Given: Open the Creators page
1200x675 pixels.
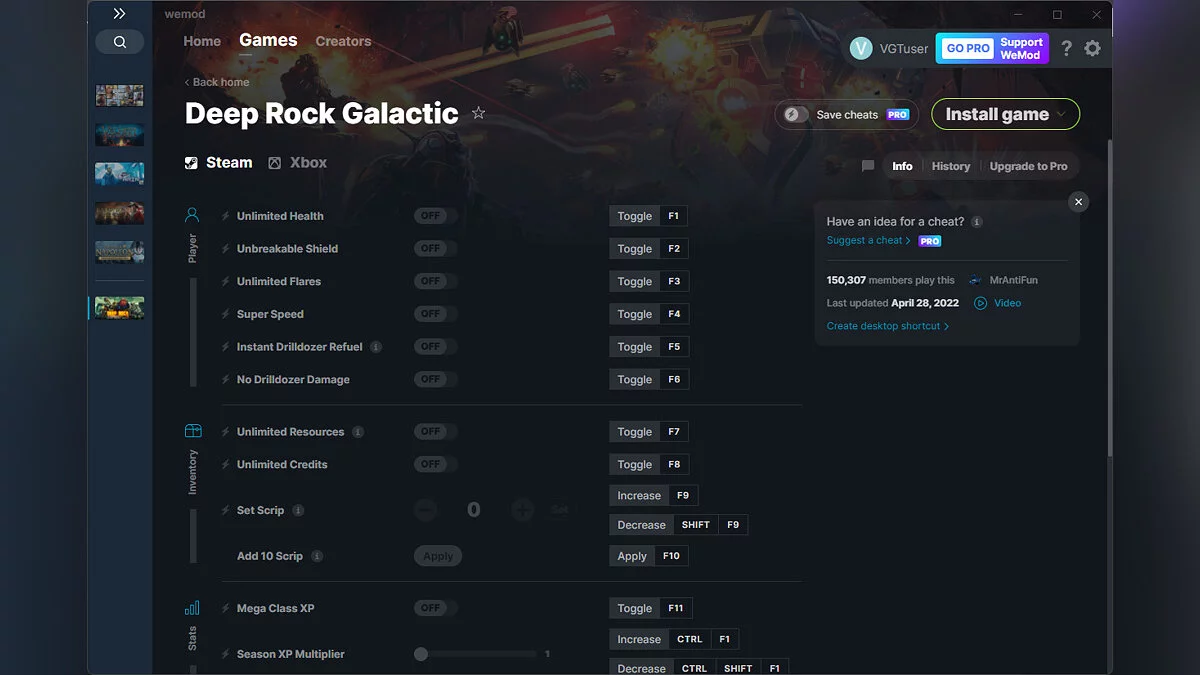Looking at the screenshot, I should pos(343,41).
